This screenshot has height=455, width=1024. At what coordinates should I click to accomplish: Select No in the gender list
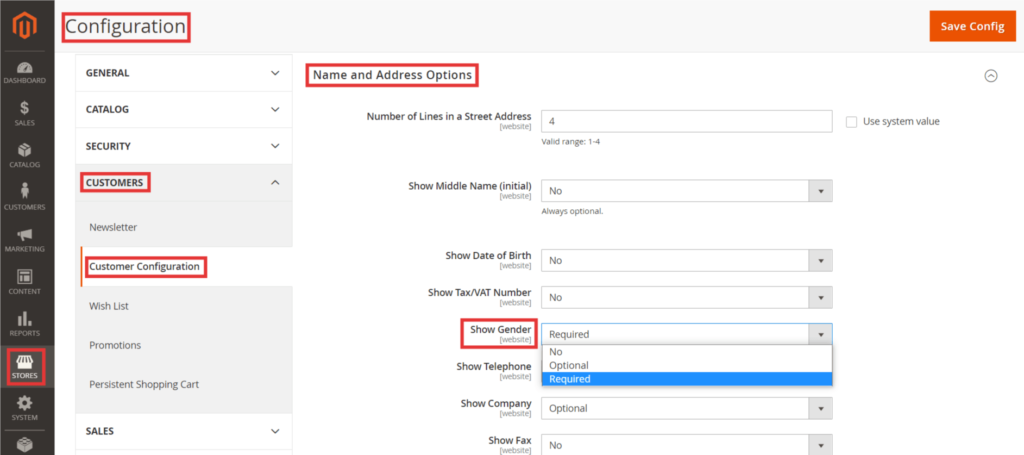click(686, 351)
